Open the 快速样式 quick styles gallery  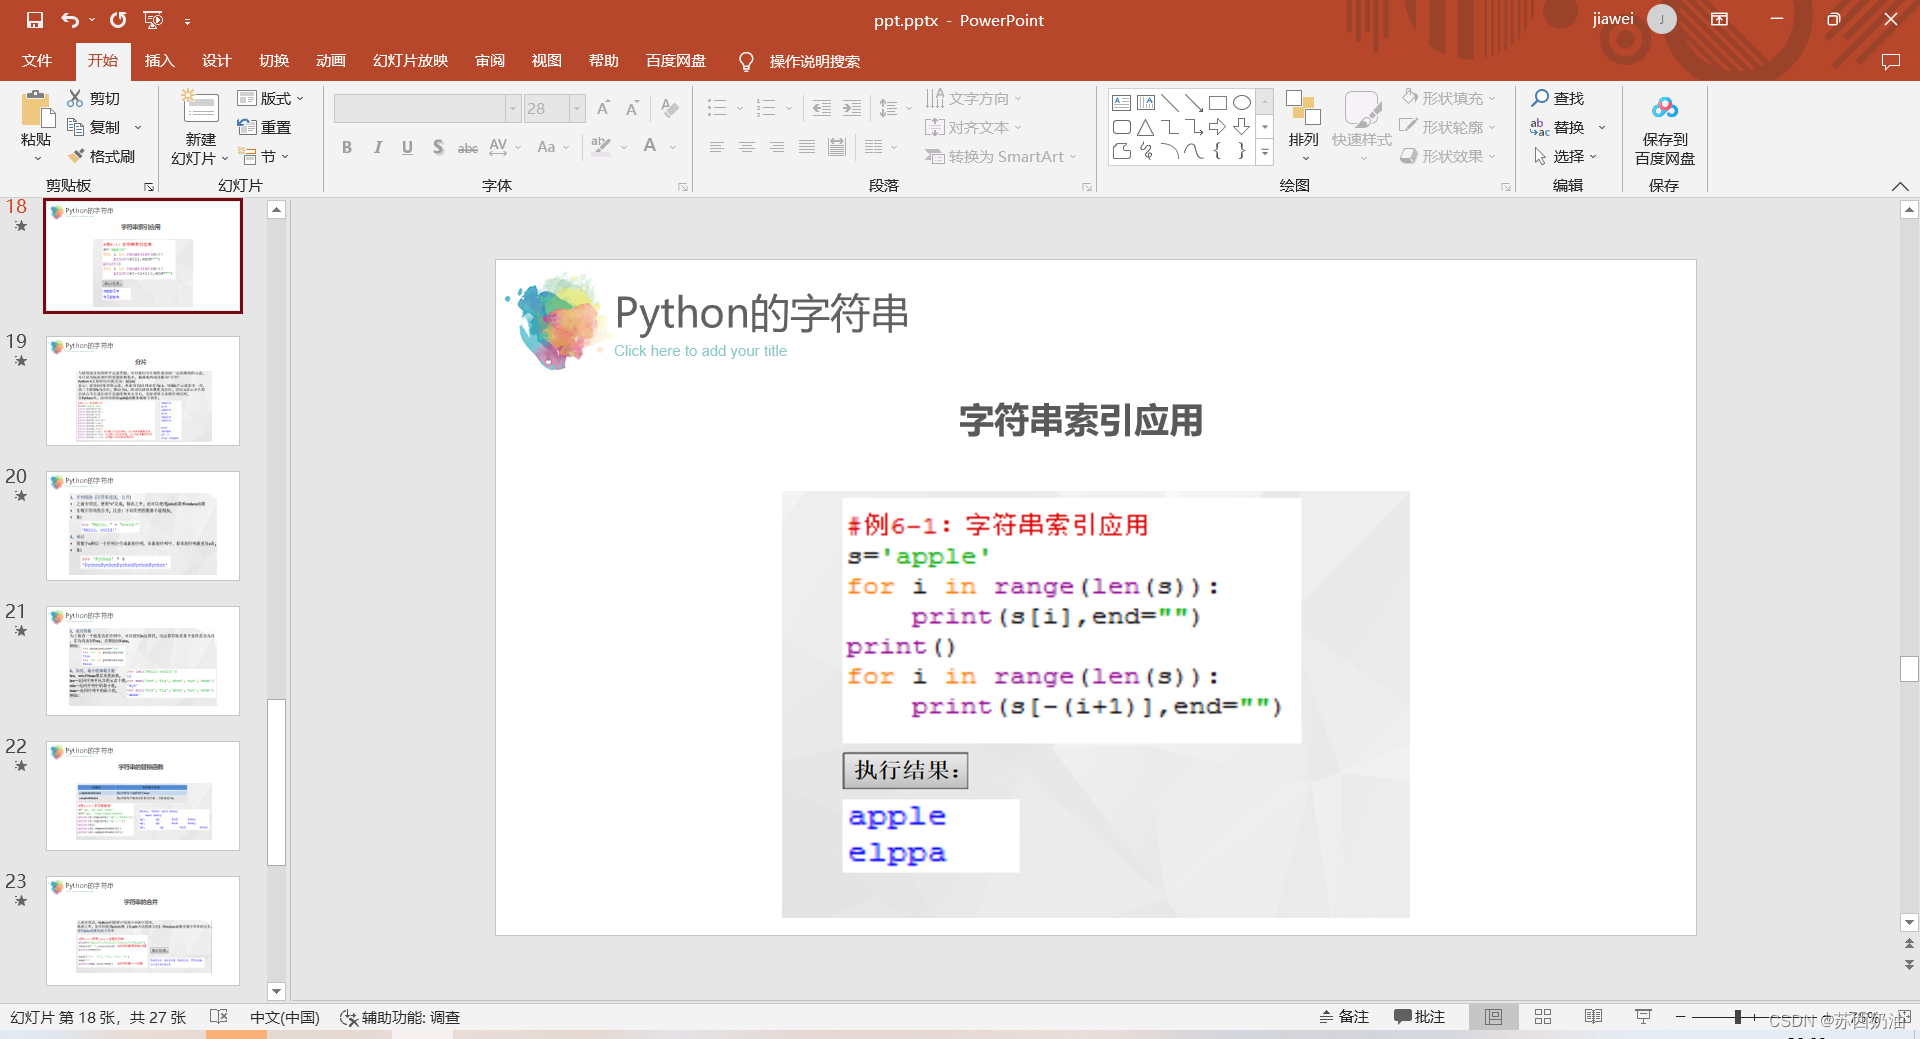coord(1361,126)
